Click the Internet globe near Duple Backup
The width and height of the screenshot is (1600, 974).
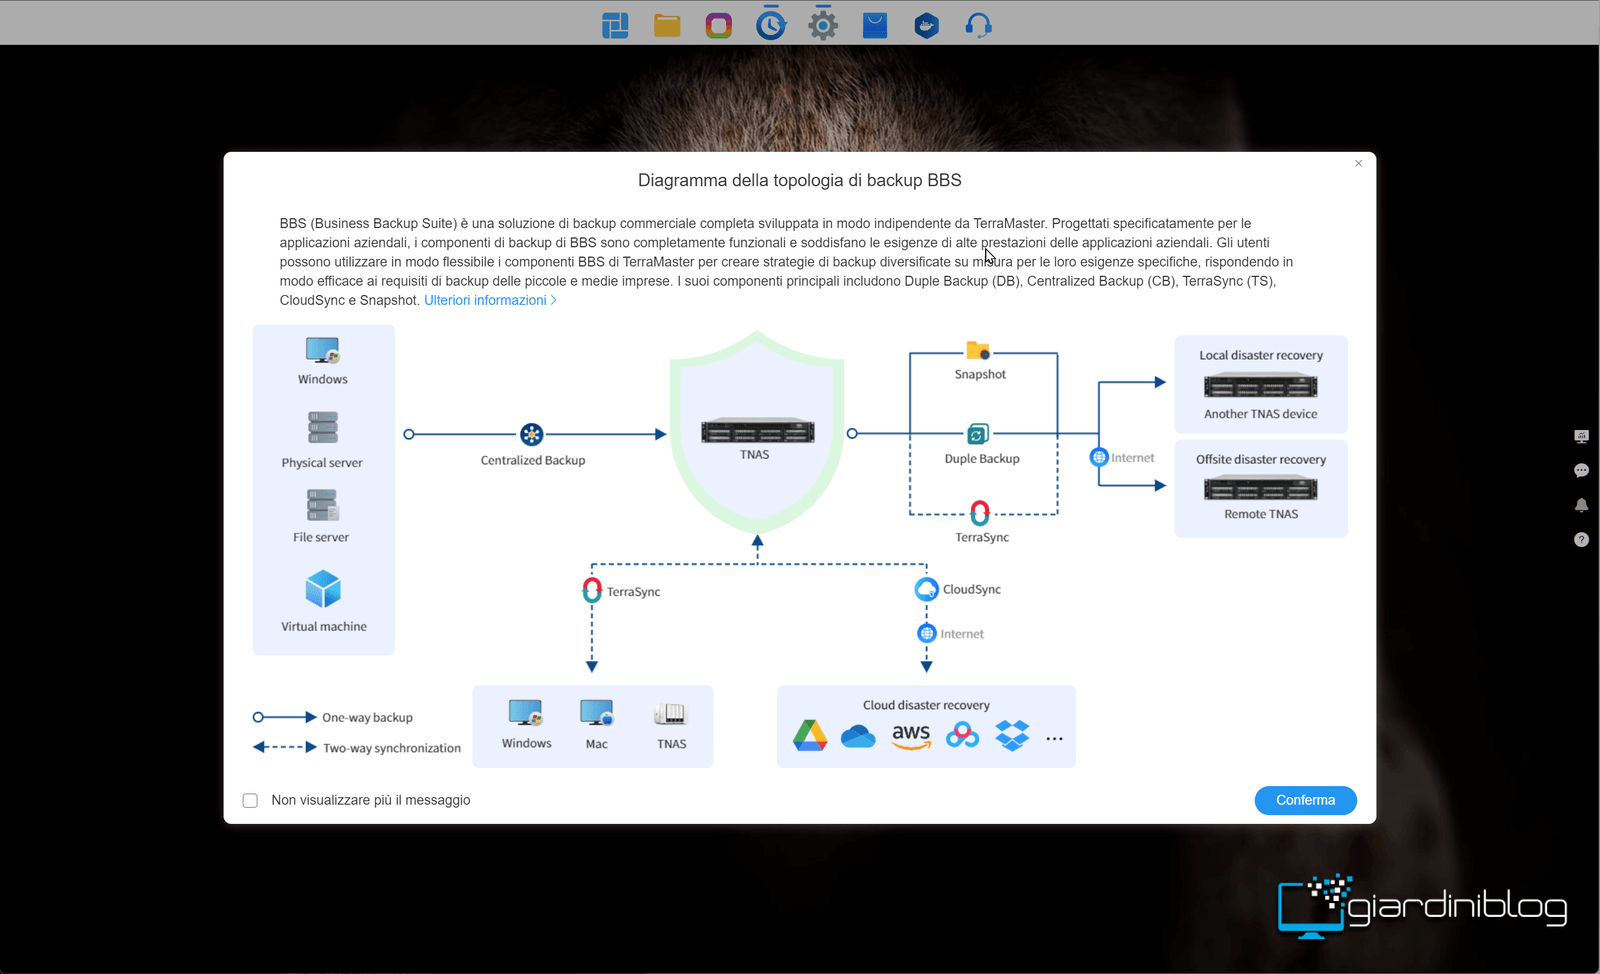pyautogui.click(x=1099, y=457)
